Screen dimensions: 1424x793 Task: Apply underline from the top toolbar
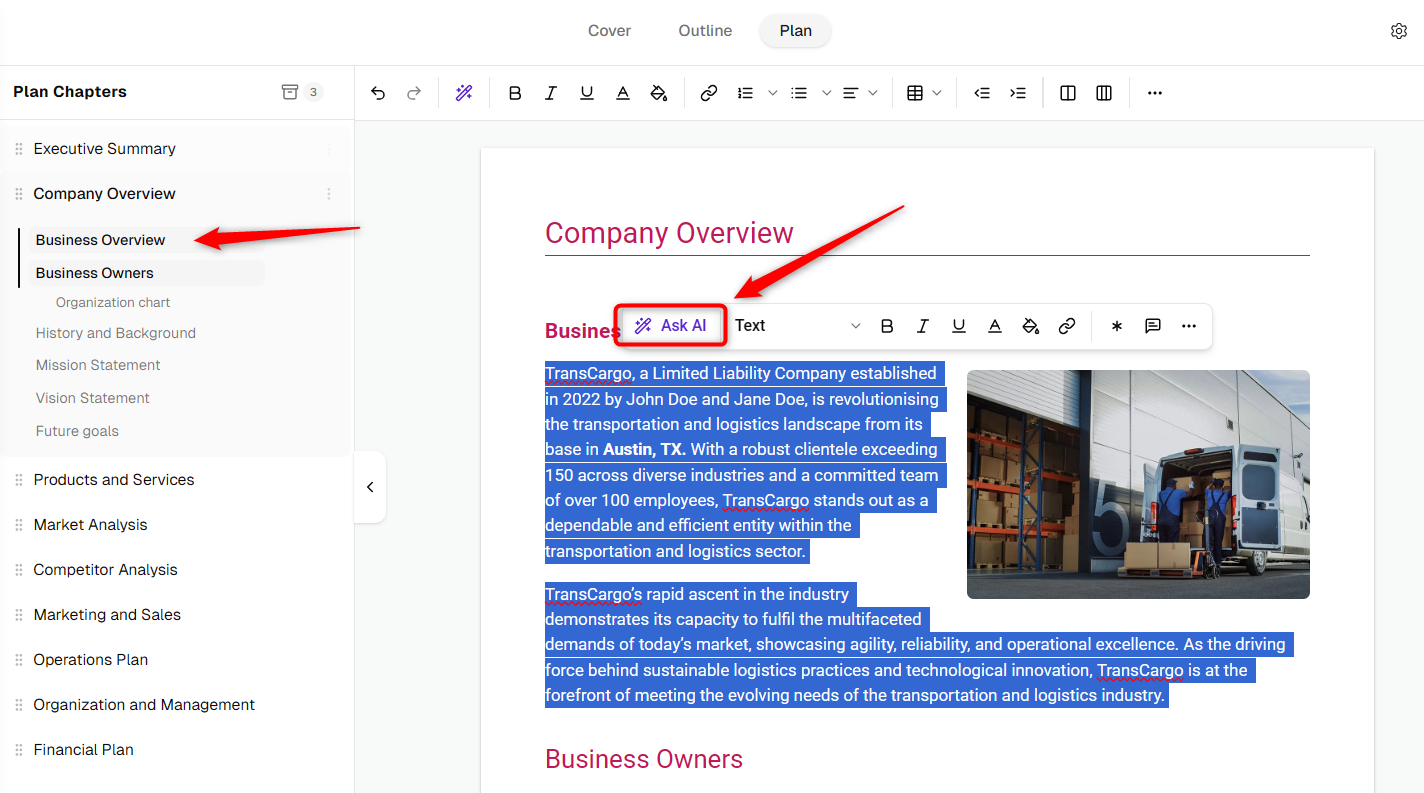click(587, 93)
